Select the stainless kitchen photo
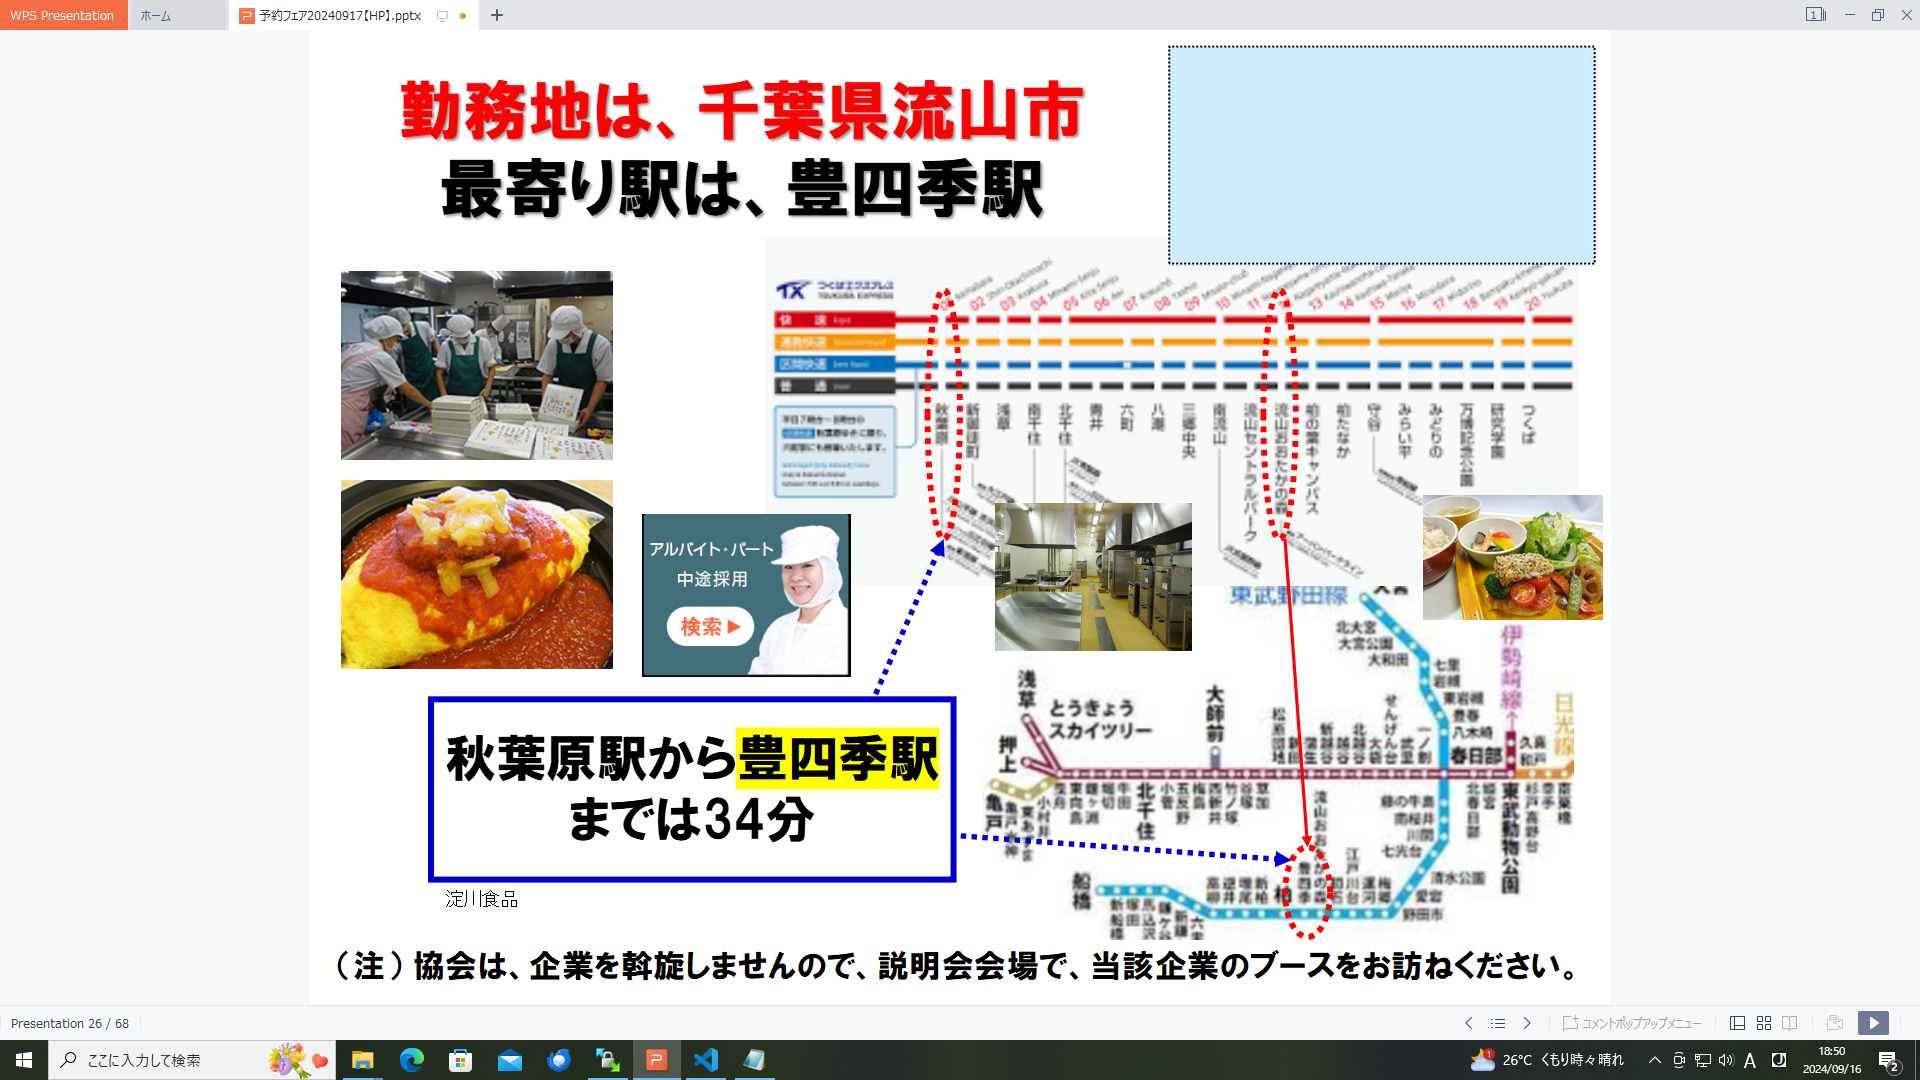This screenshot has width=1920, height=1080. [1093, 577]
